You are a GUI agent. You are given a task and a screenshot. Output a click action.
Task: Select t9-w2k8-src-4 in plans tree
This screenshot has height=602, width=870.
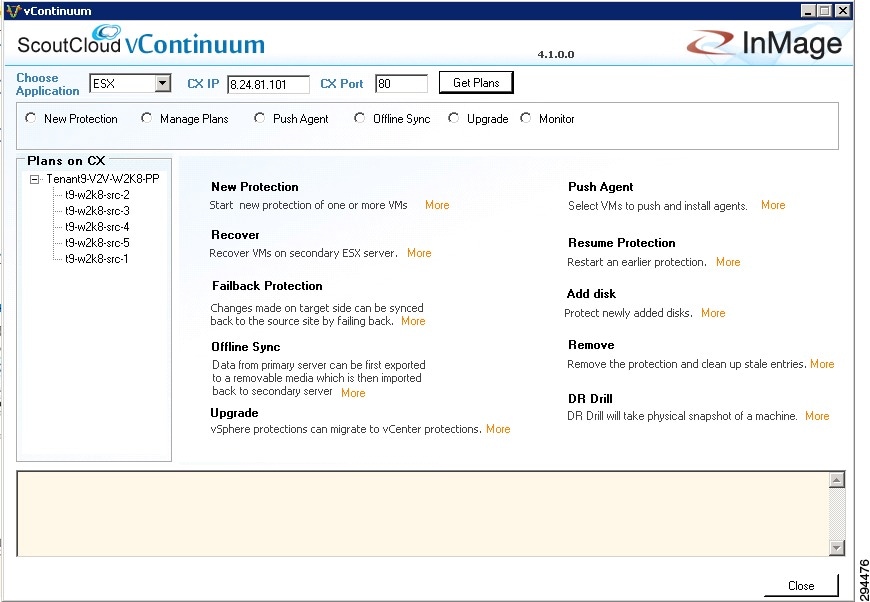tap(97, 226)
